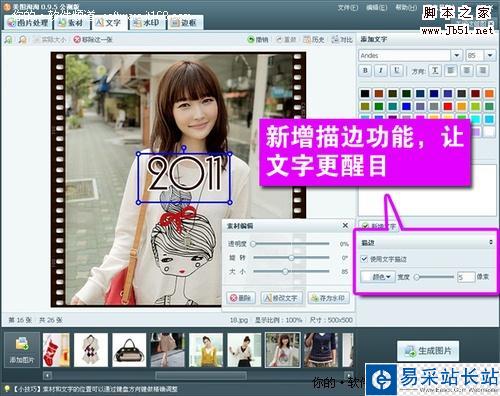Pick the black color swatch
This screenshot has width=500, height=396.
tap(365, 93)
